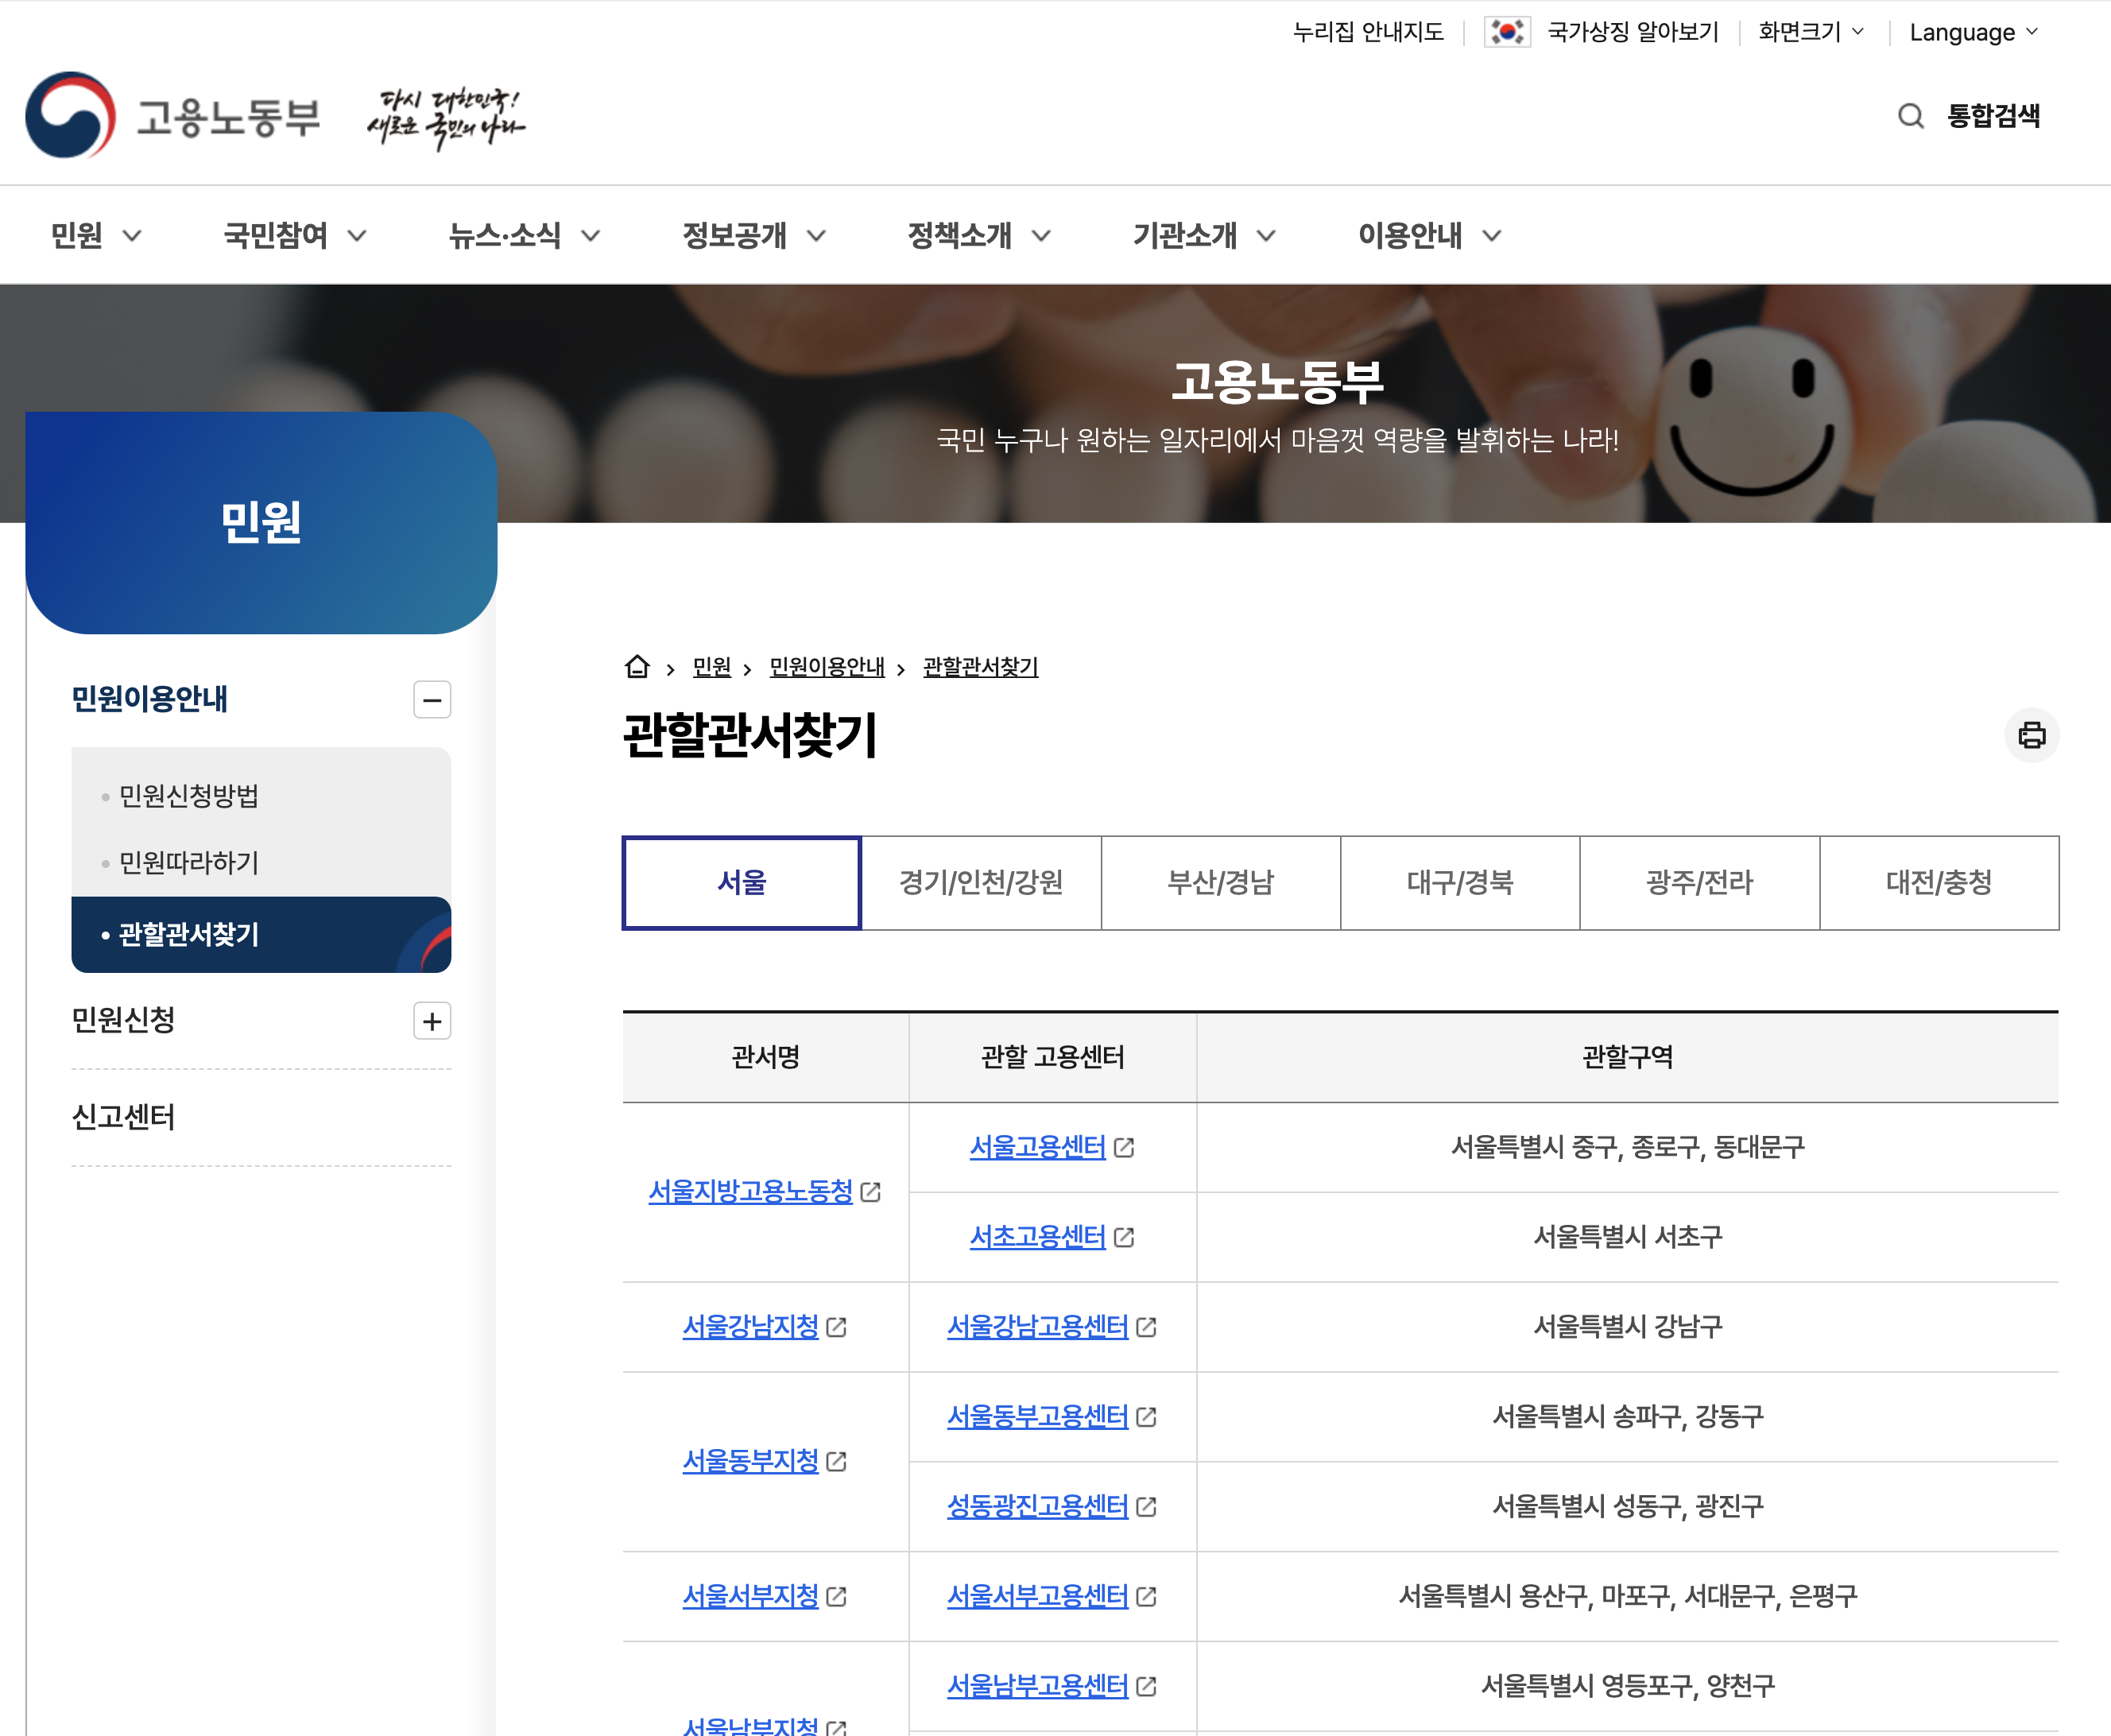The height and width of the screenshot is (1736, 2111).
Task: Select 민원따라하기 in the sidebar
Action: coord(189,862)
